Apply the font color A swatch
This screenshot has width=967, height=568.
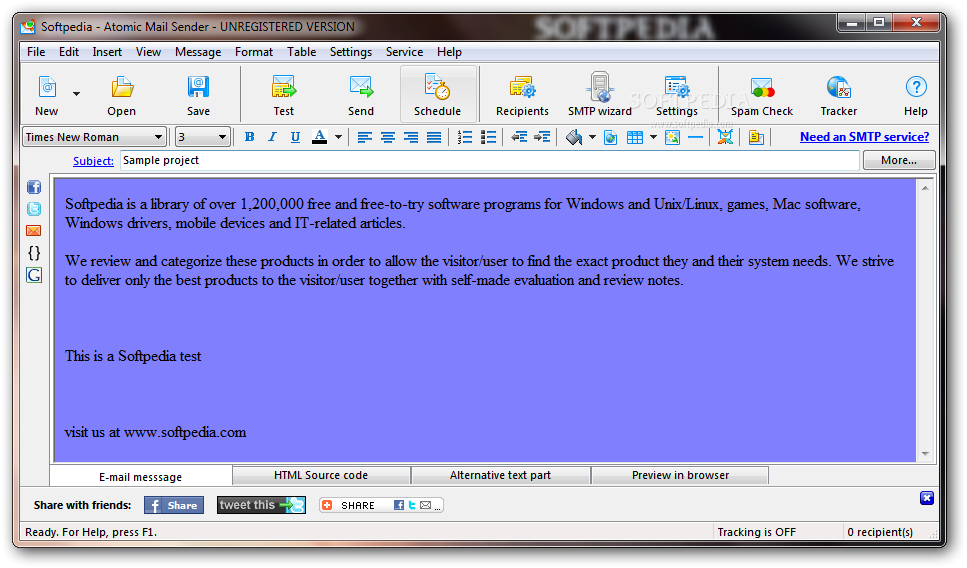click(x=319, y=137)
